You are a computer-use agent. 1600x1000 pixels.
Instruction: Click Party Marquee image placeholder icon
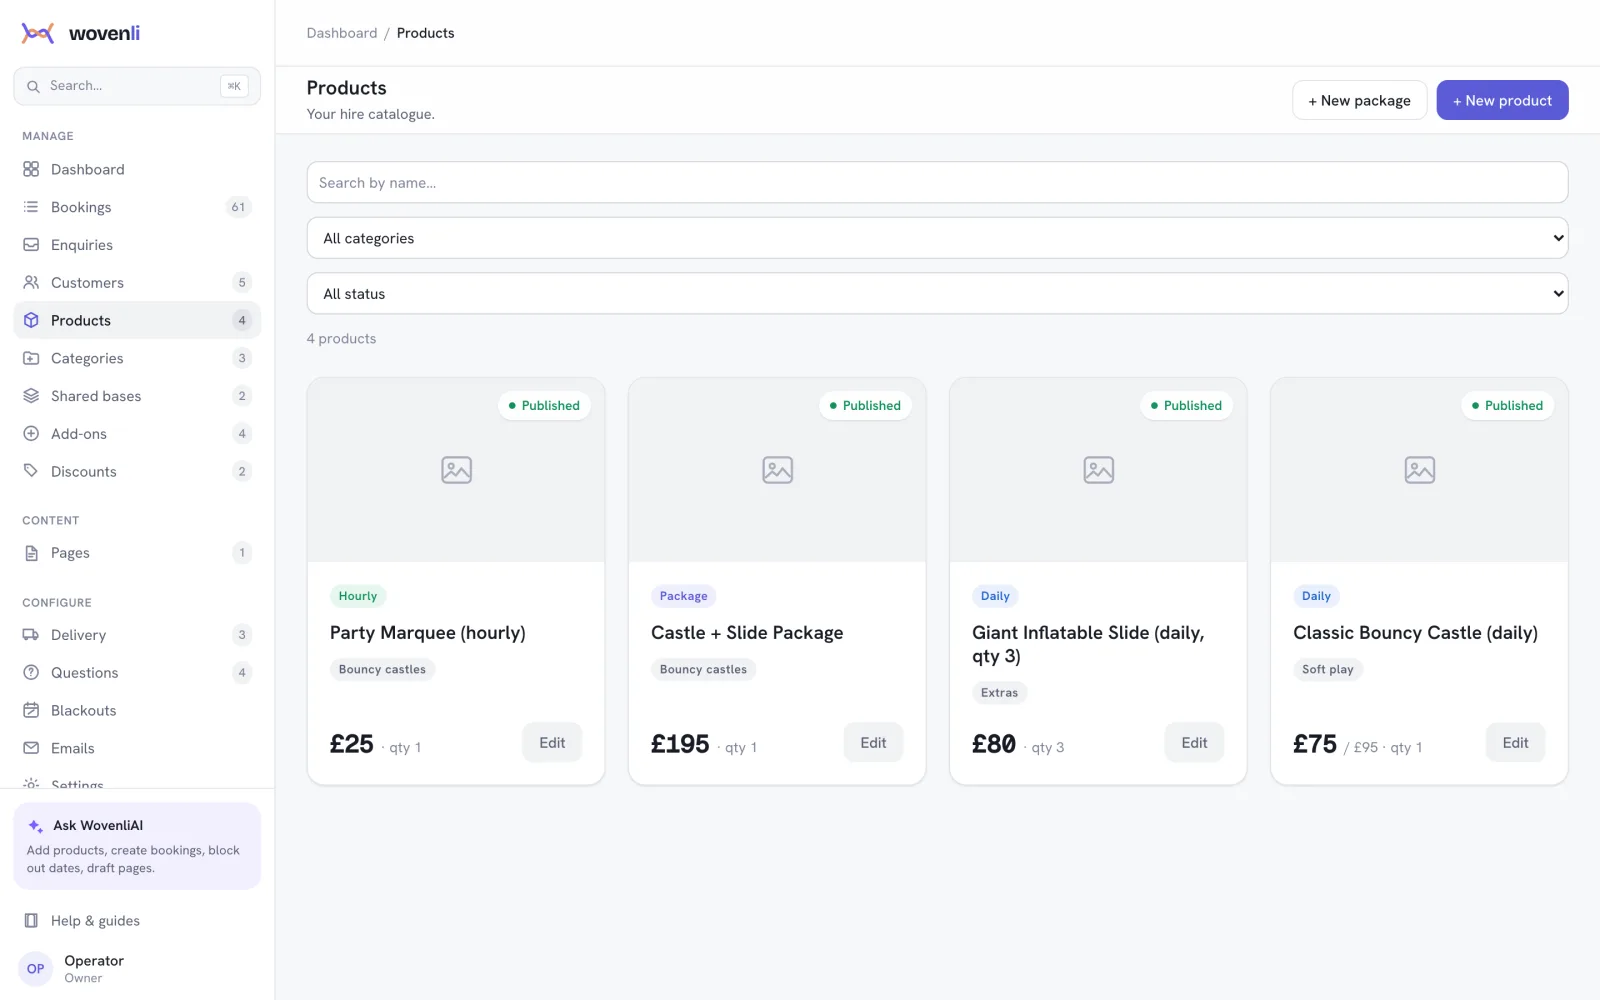456,470
